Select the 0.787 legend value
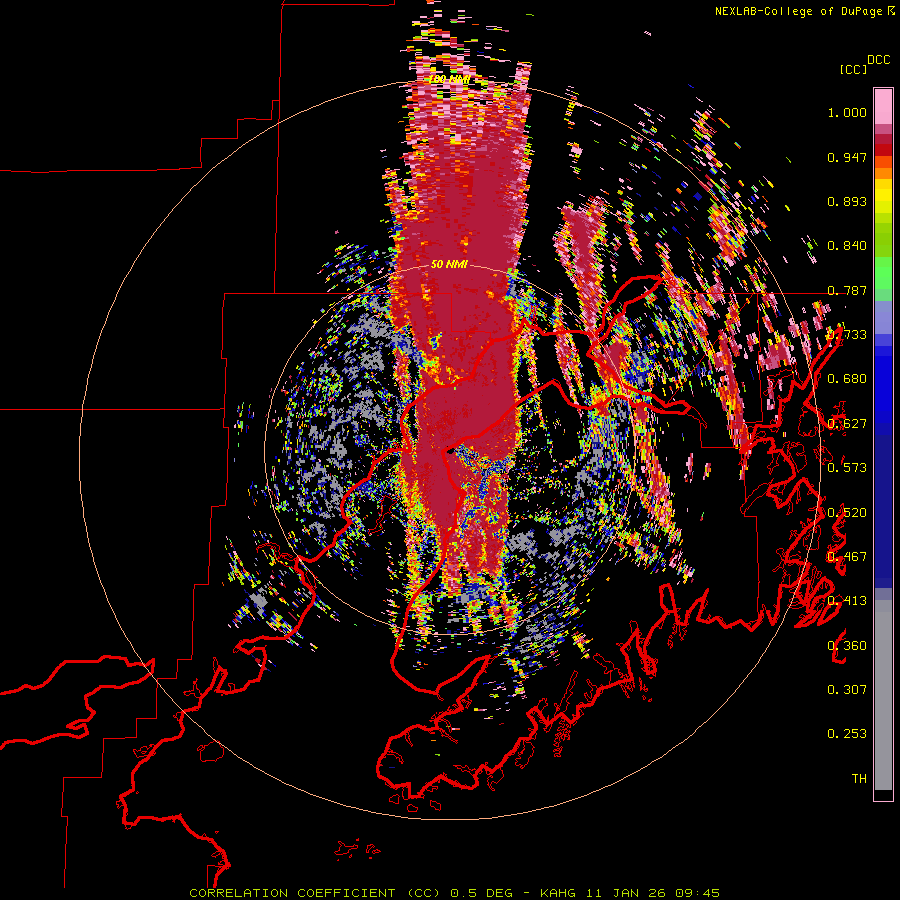The width and height of the screenshot is (900, 900). click(x=847, y=290)
